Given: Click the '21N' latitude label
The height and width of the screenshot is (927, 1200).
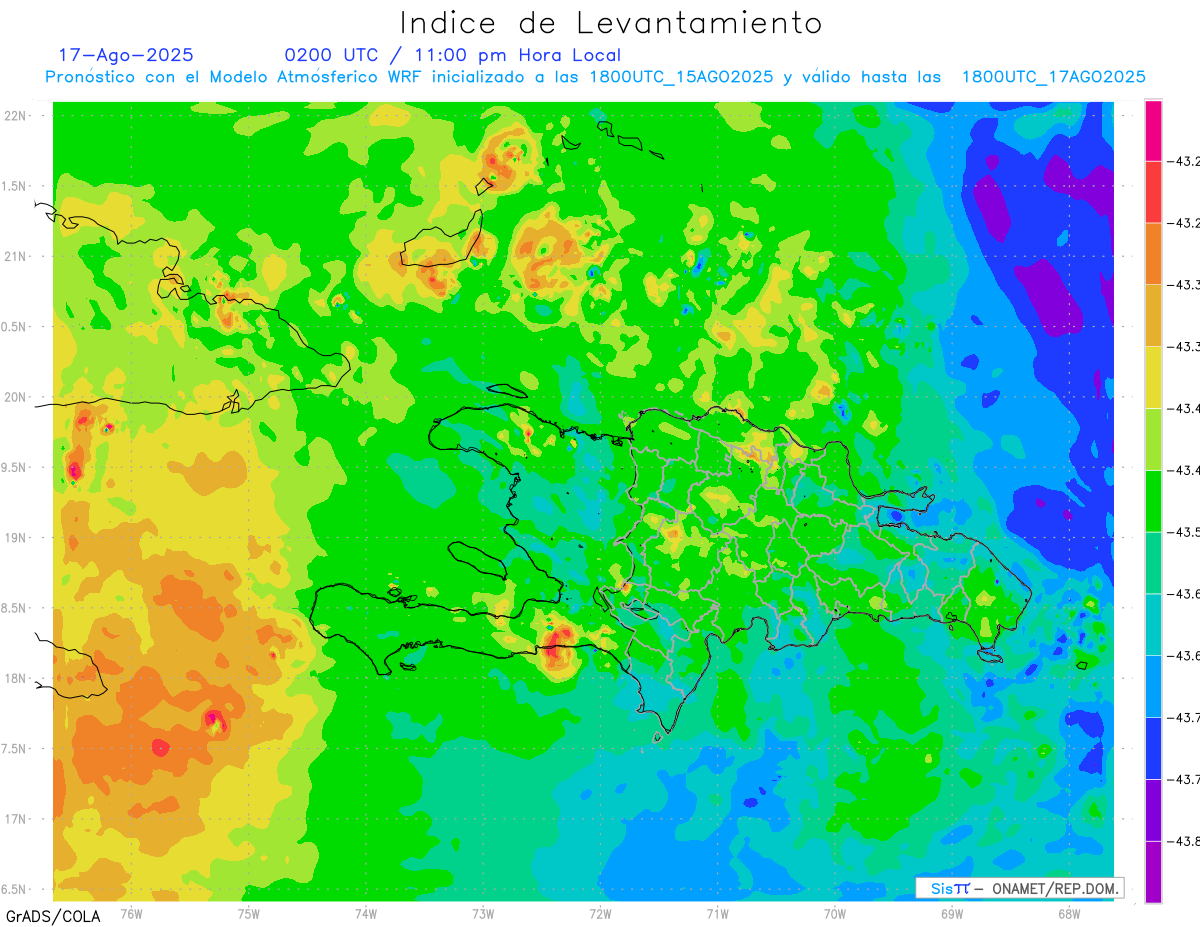Looking at the screenshot, I should tap(16, 256).
